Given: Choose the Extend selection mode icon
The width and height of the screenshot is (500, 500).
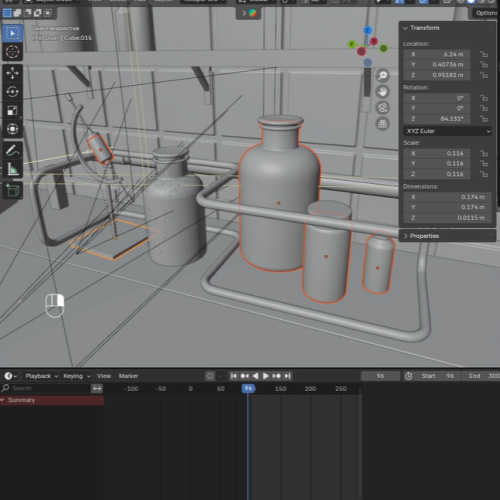Looking at the screenshot, I should click(17, 13).
